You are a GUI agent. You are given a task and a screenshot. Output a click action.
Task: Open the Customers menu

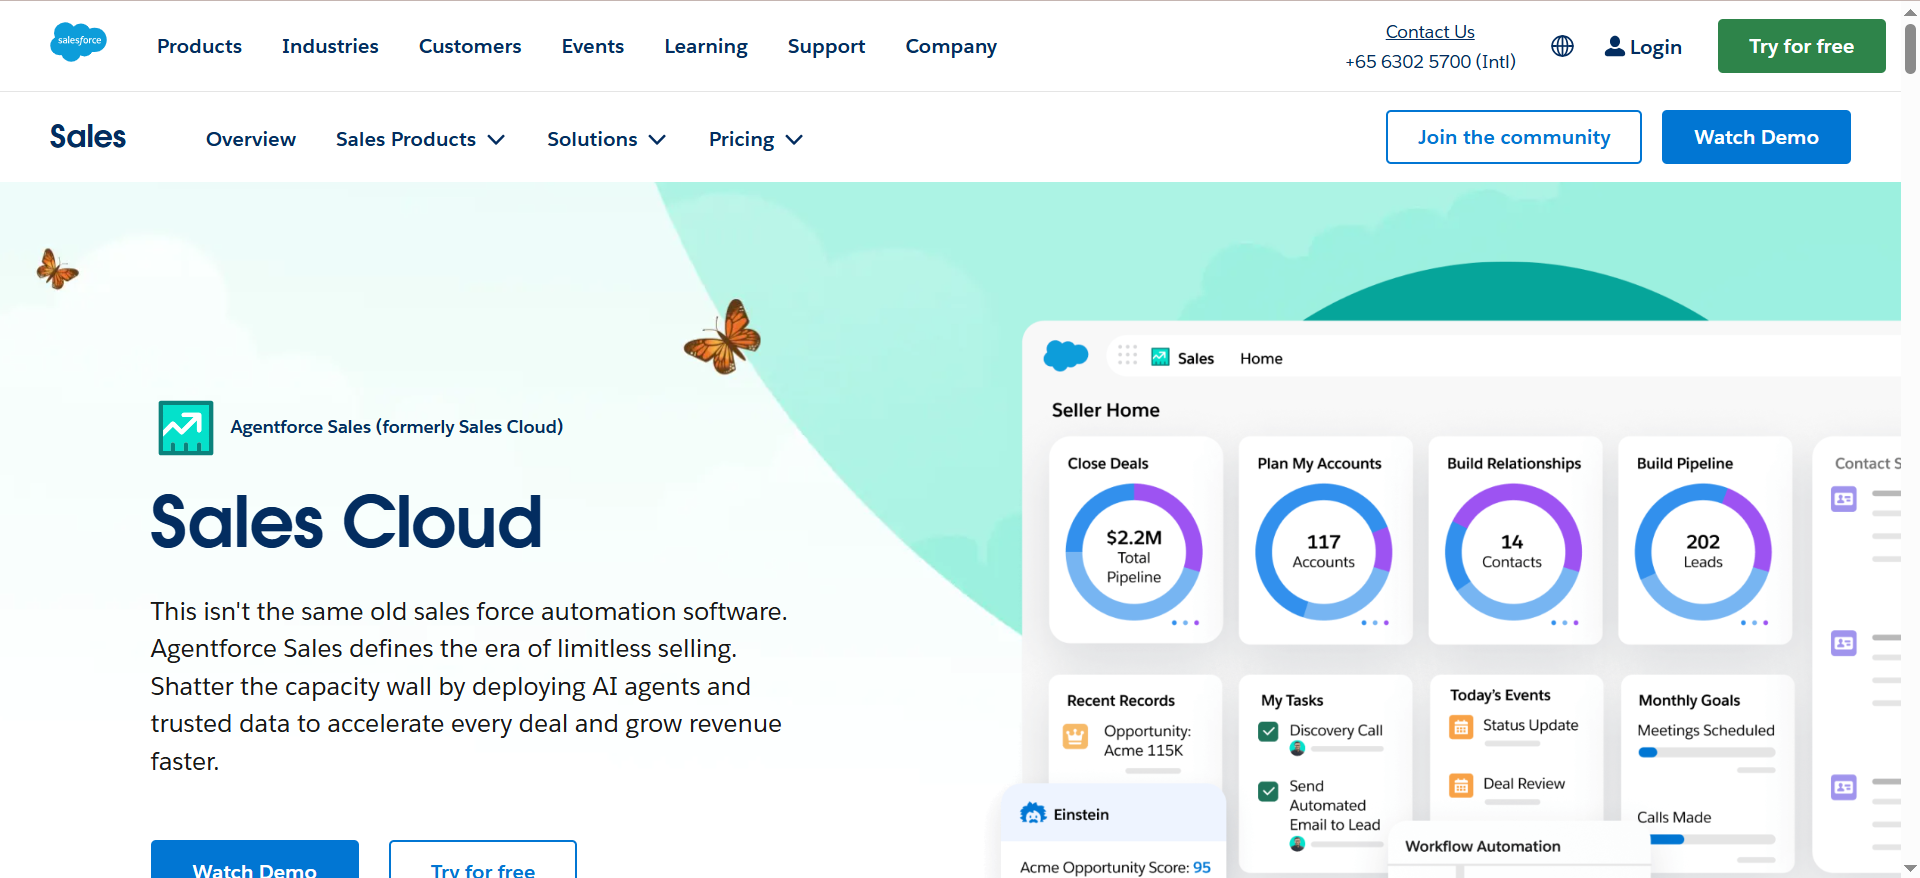[470, 46]
